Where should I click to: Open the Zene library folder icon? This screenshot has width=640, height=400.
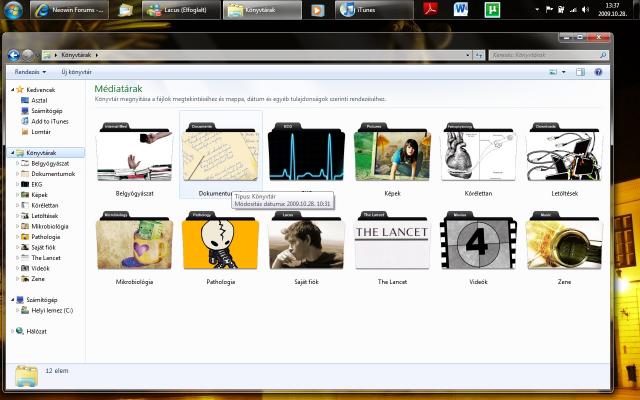pyautogui.click(x=564, y=240)
